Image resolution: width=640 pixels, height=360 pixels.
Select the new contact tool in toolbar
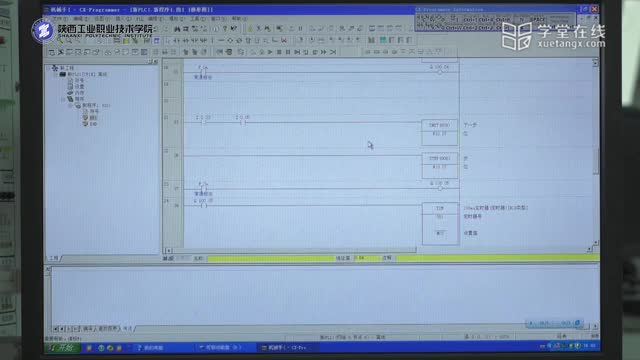176,40
